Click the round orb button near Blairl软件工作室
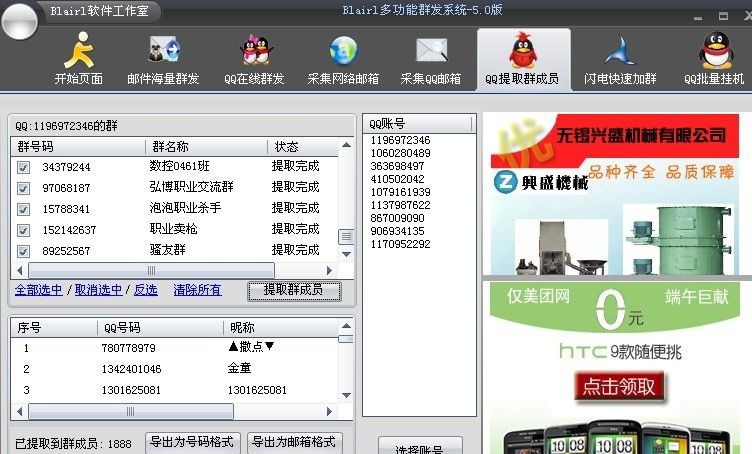This screenshot has width=752, height=454. pyautogui.click(x=19, y=21)
